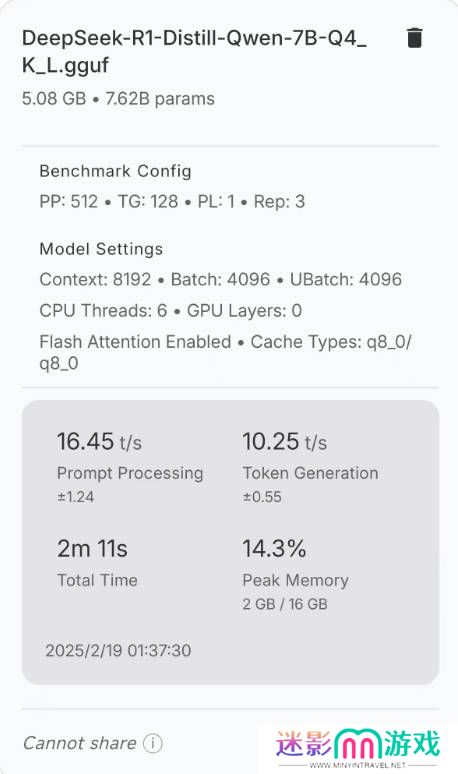Click the Token Generation label
Viewport: 458px width, 774px height.
coord(310,473)
